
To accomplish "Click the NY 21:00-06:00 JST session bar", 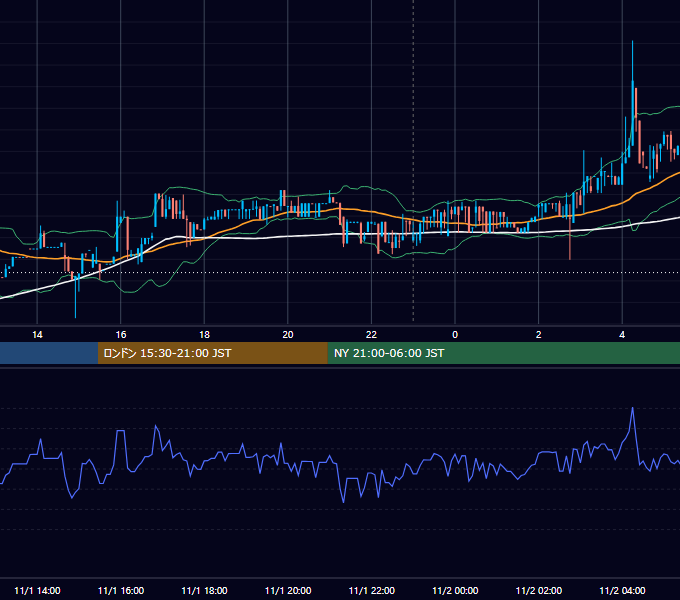I will coord(503,353).
